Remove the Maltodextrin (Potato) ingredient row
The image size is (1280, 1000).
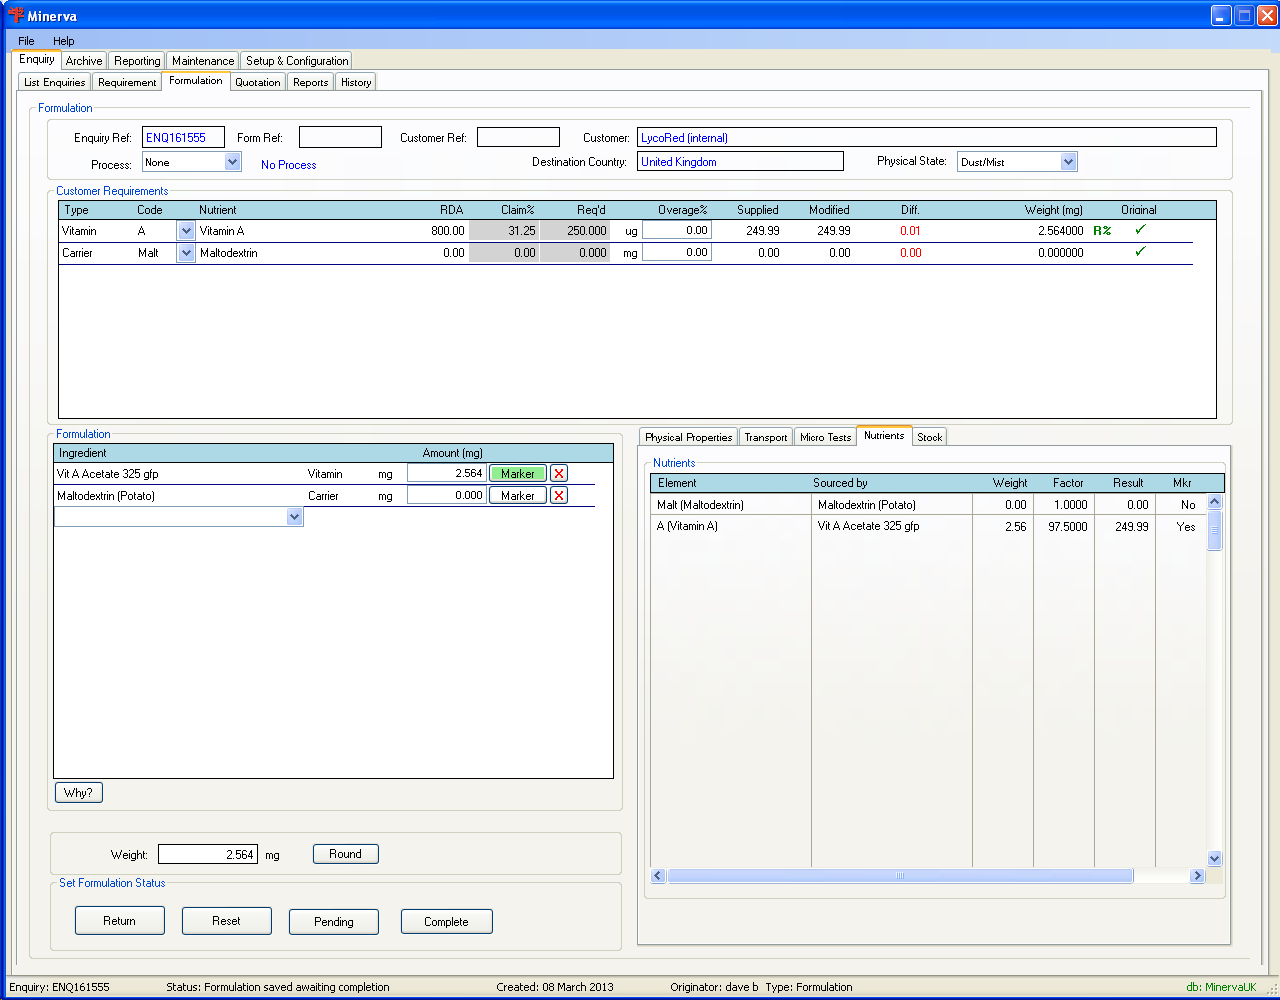[559, 496]
